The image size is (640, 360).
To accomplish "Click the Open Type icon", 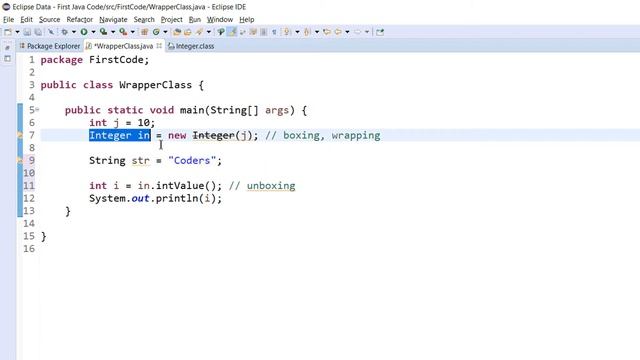I will [177, 32].
